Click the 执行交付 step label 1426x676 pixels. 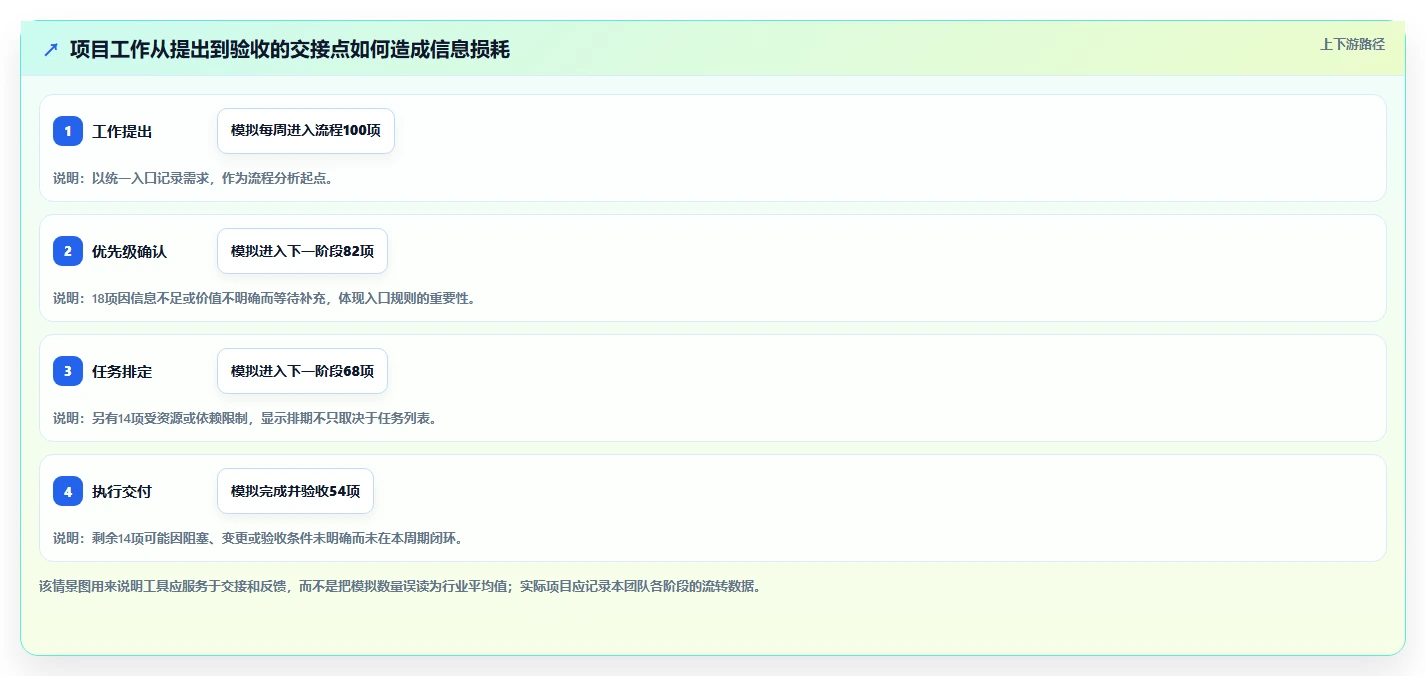tap(122, 492)
